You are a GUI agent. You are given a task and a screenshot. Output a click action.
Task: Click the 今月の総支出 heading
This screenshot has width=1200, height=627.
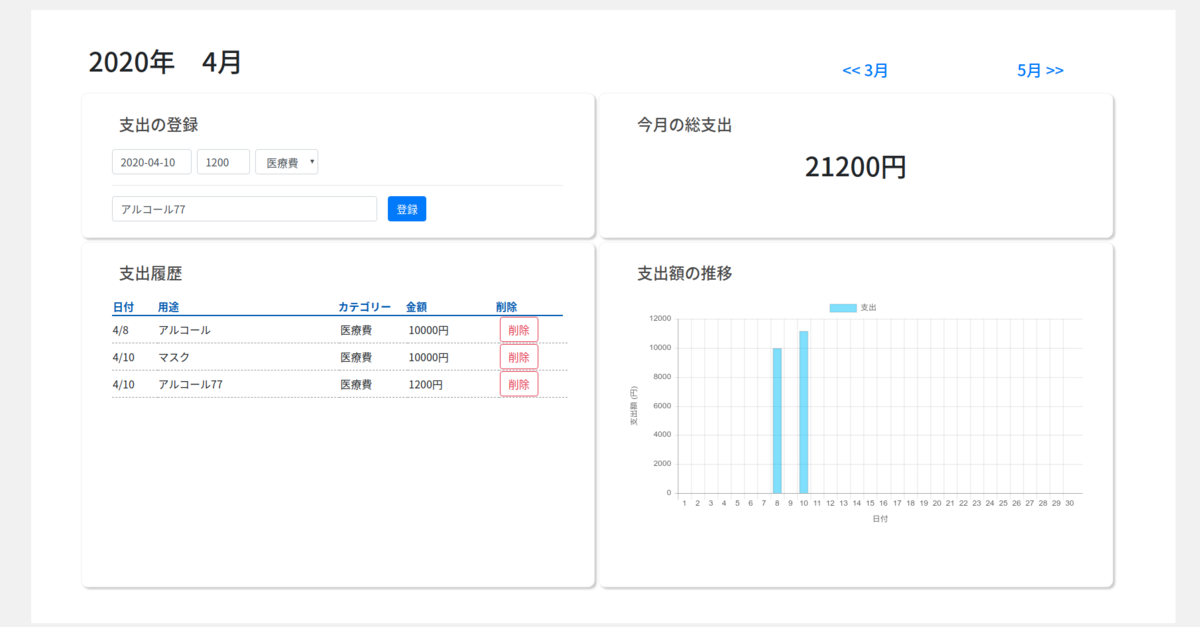(685, 125)
